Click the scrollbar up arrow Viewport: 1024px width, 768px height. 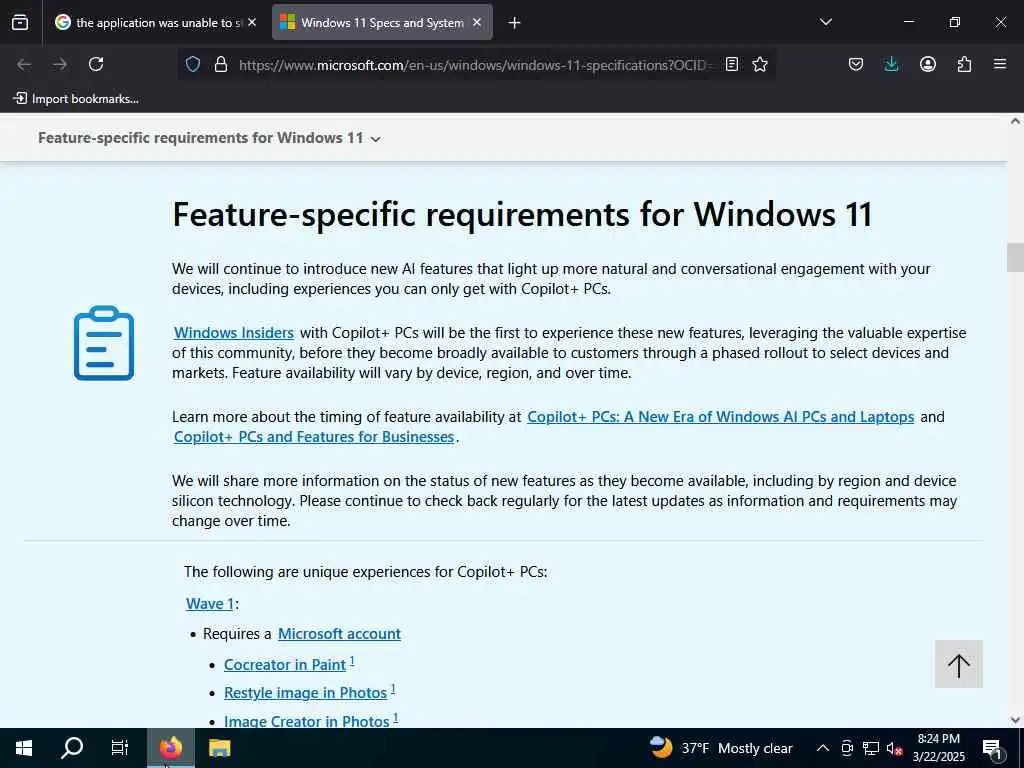click(1015, 121)
